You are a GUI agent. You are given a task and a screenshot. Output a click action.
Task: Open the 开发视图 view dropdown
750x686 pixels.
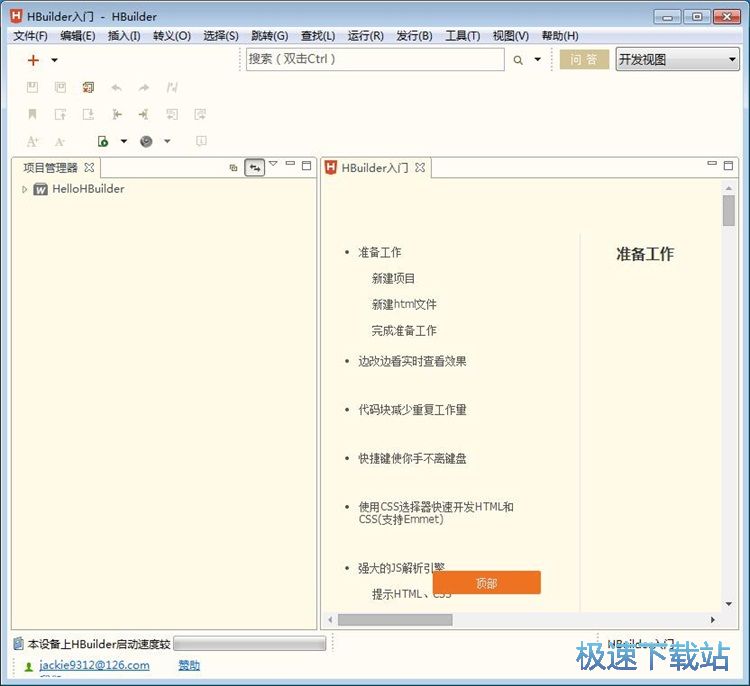click(x=677, y=60)
